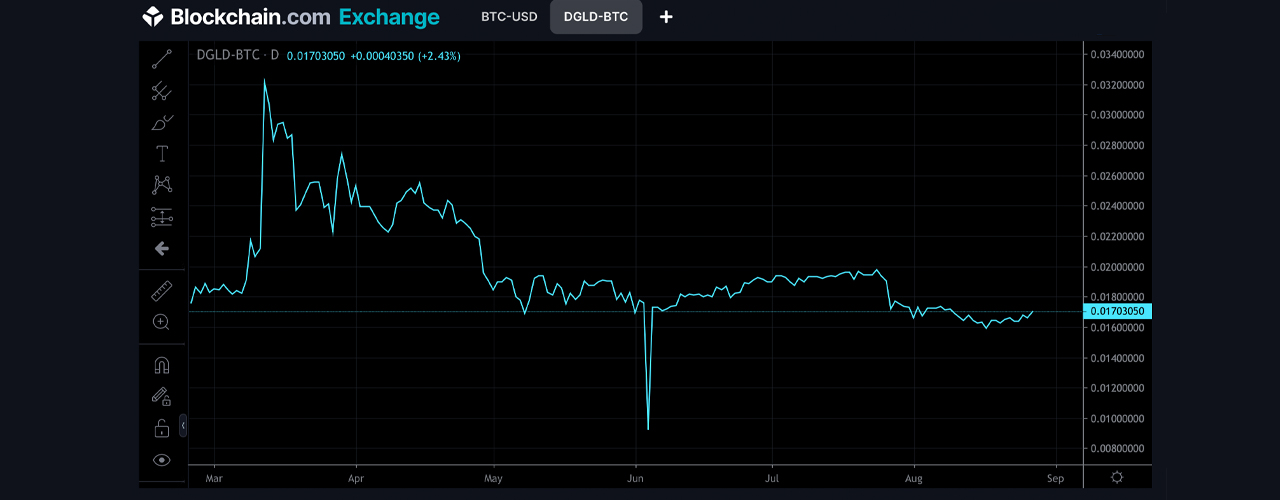Click the May label on time axis

493,478
